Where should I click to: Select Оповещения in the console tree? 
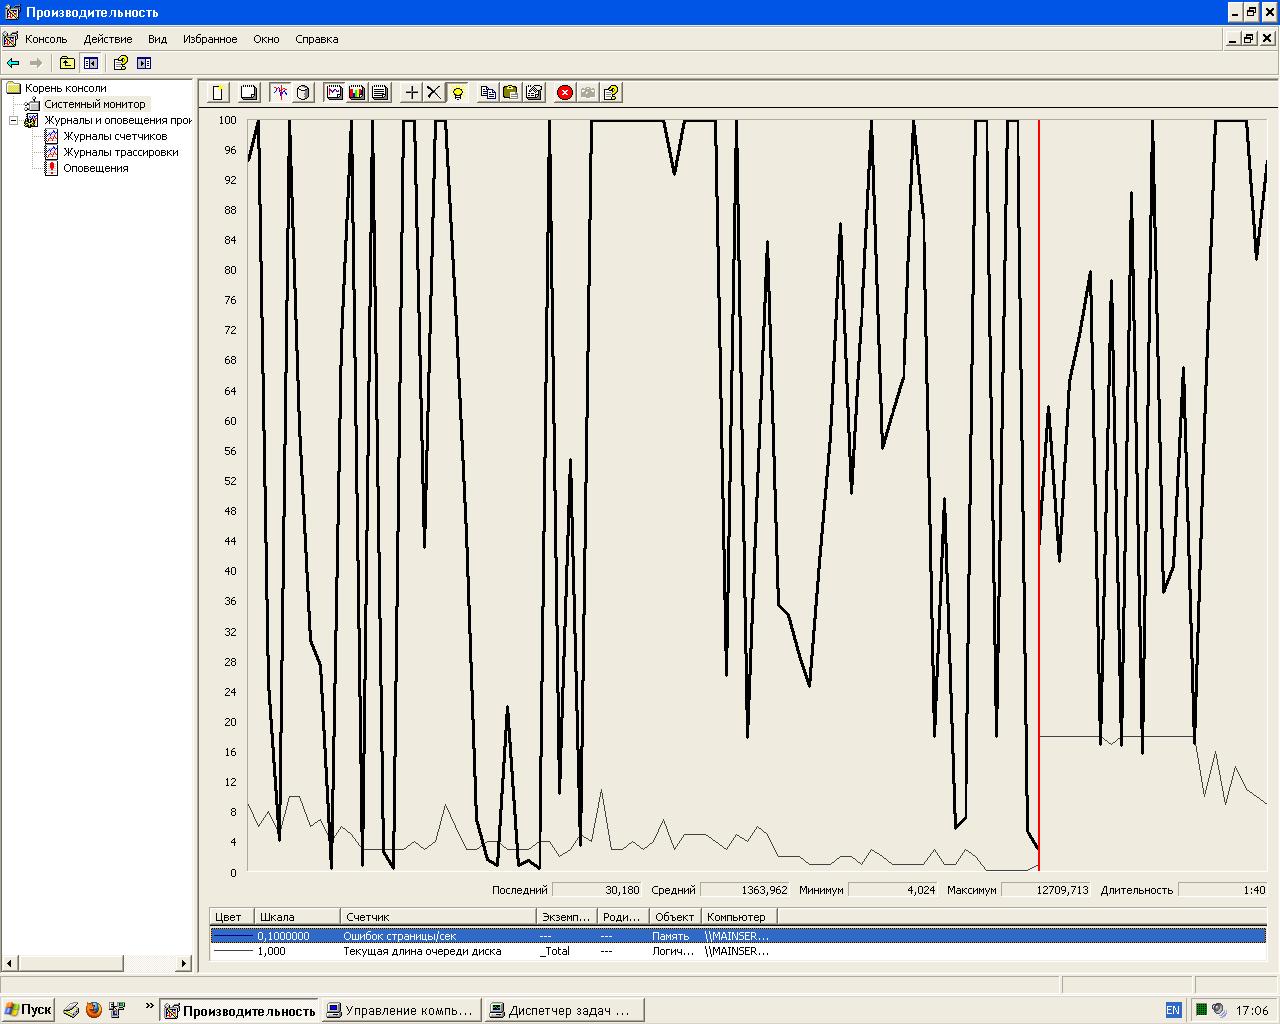[x=96, y=168]
